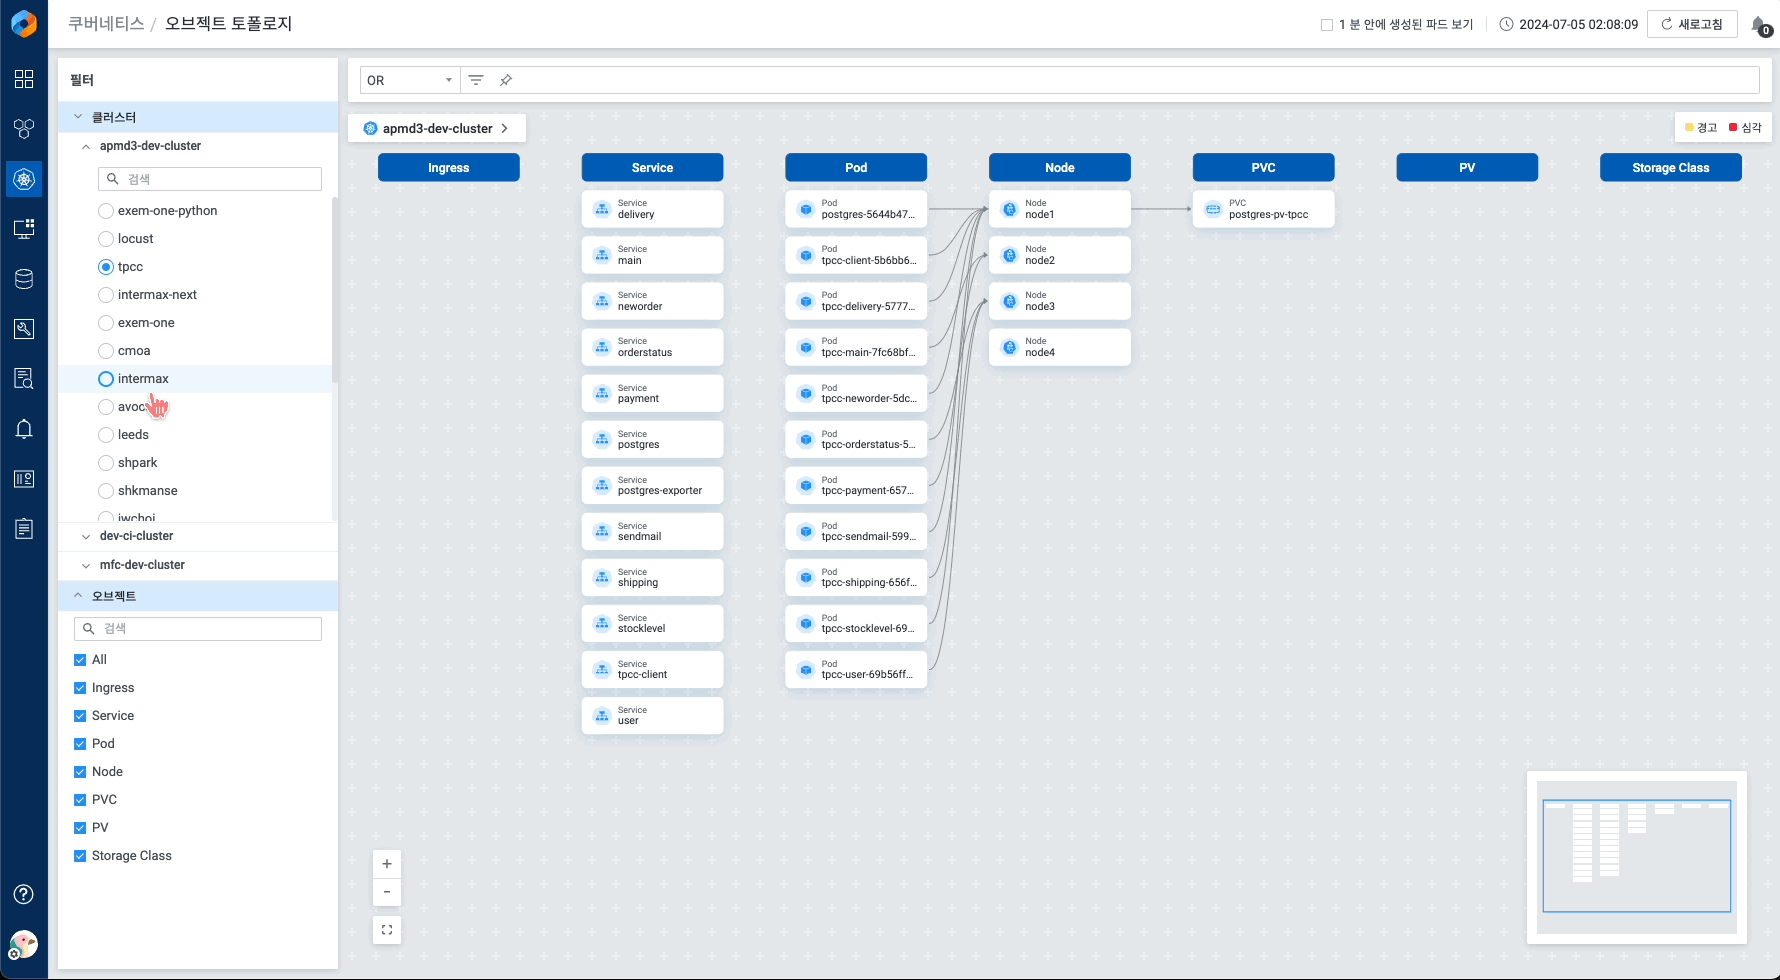This screenshot has height=980, width=1780.
Task: Click the Service column header
Action: [x=652, y=167]
